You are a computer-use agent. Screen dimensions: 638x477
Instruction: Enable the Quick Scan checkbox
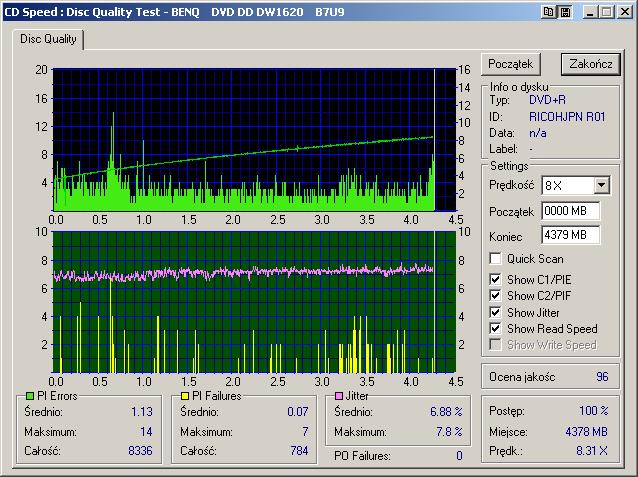pyautogui.click(x=495, y=258)
